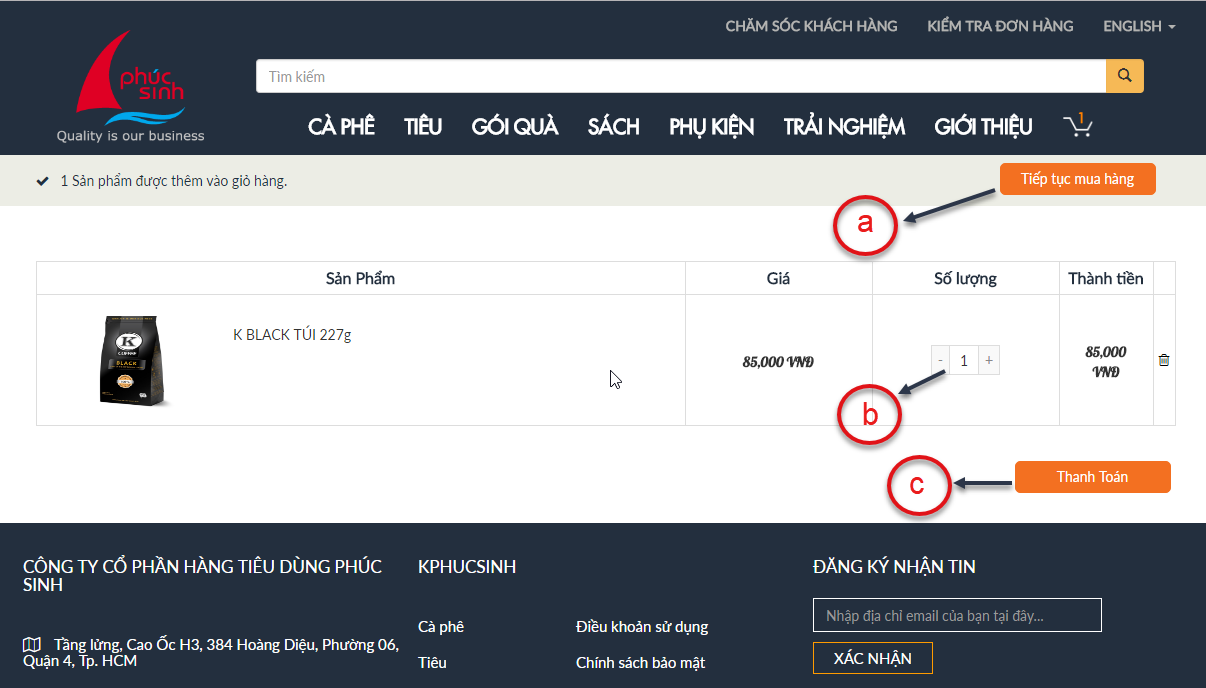Image resolution: width=1206 pixels, height=688 pixels.
Task: Open the ENGLISH language dropdown
Action: point(1139,26)
